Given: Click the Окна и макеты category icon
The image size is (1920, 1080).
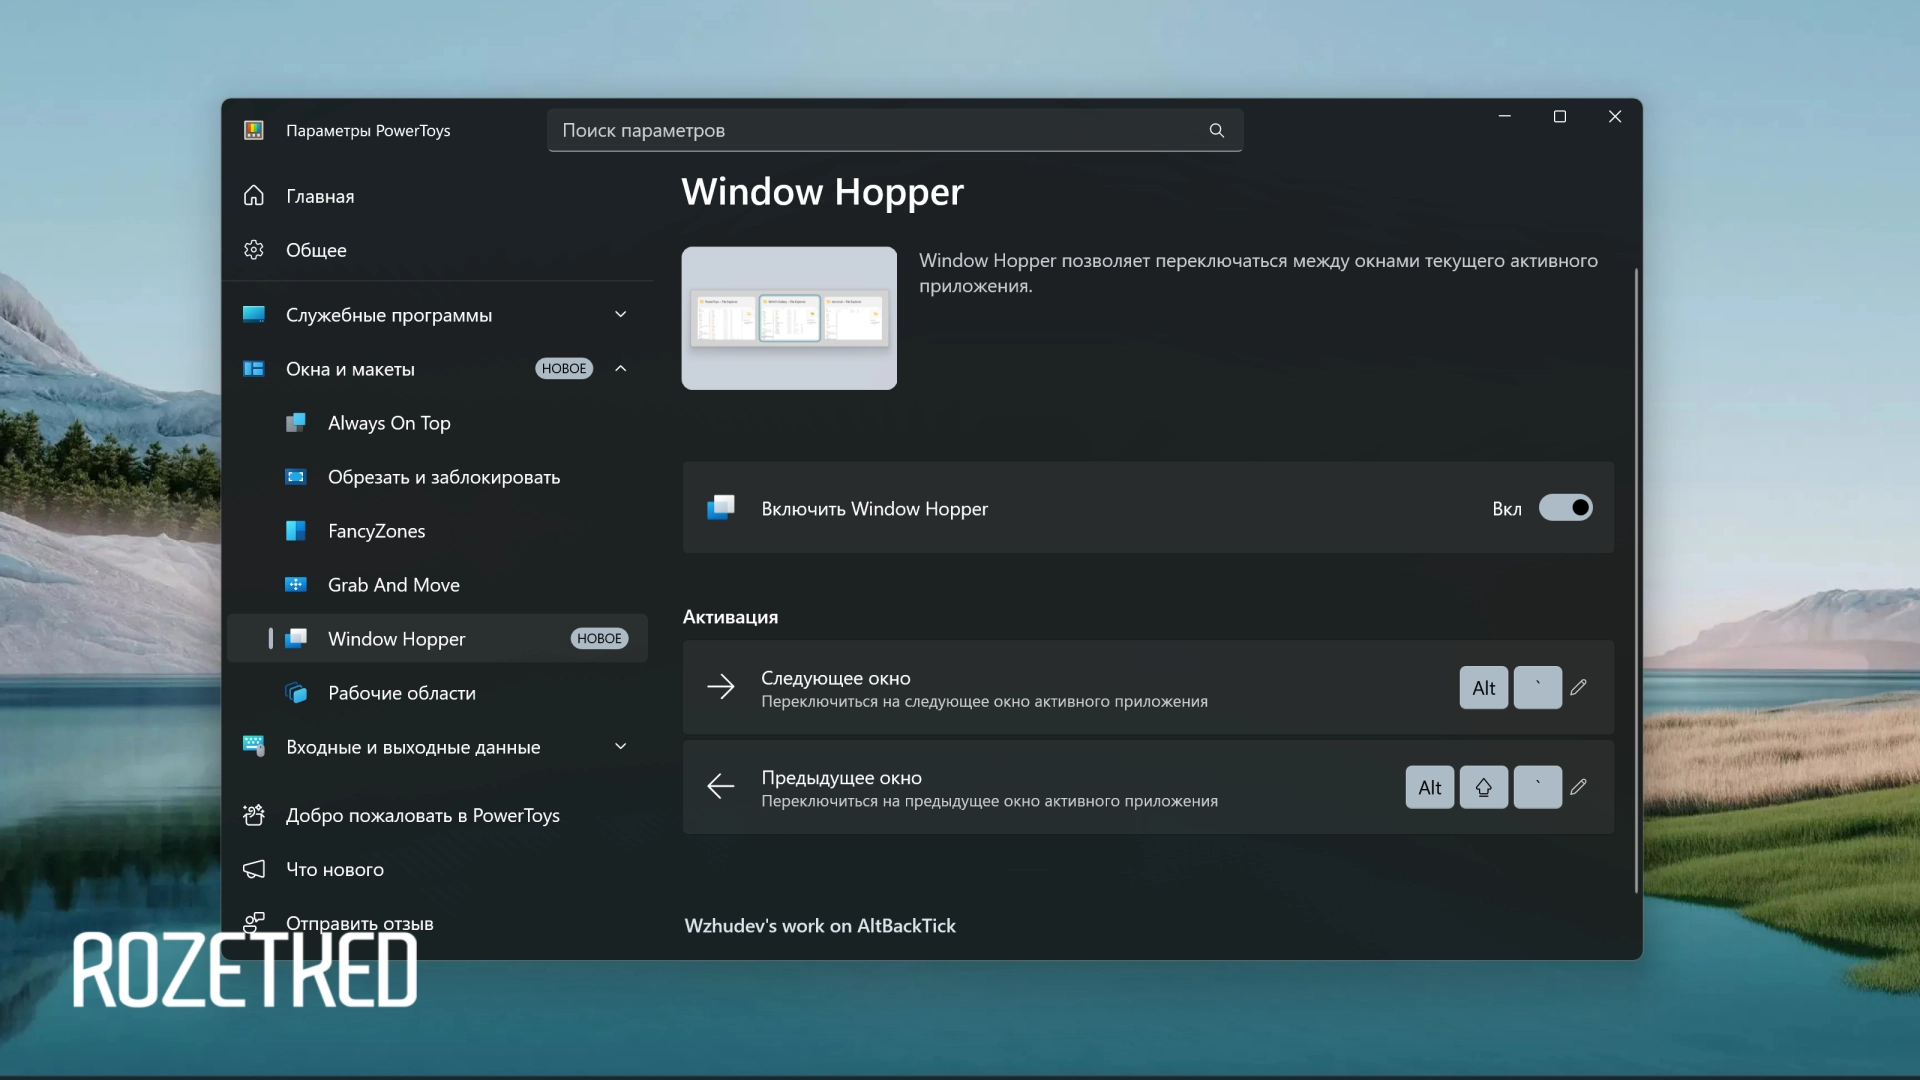Looking at the screenshot, I should pos(254,368).
